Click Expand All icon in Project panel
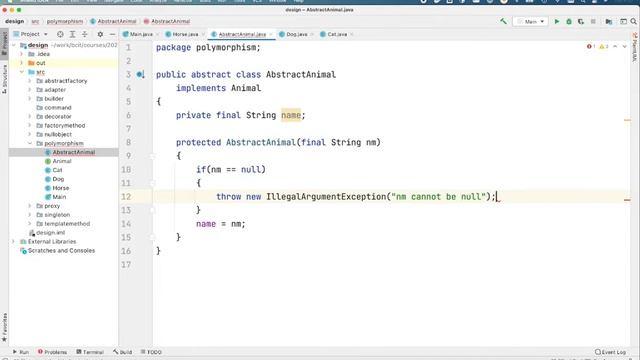640x360 pixels. tap(72, 34)
